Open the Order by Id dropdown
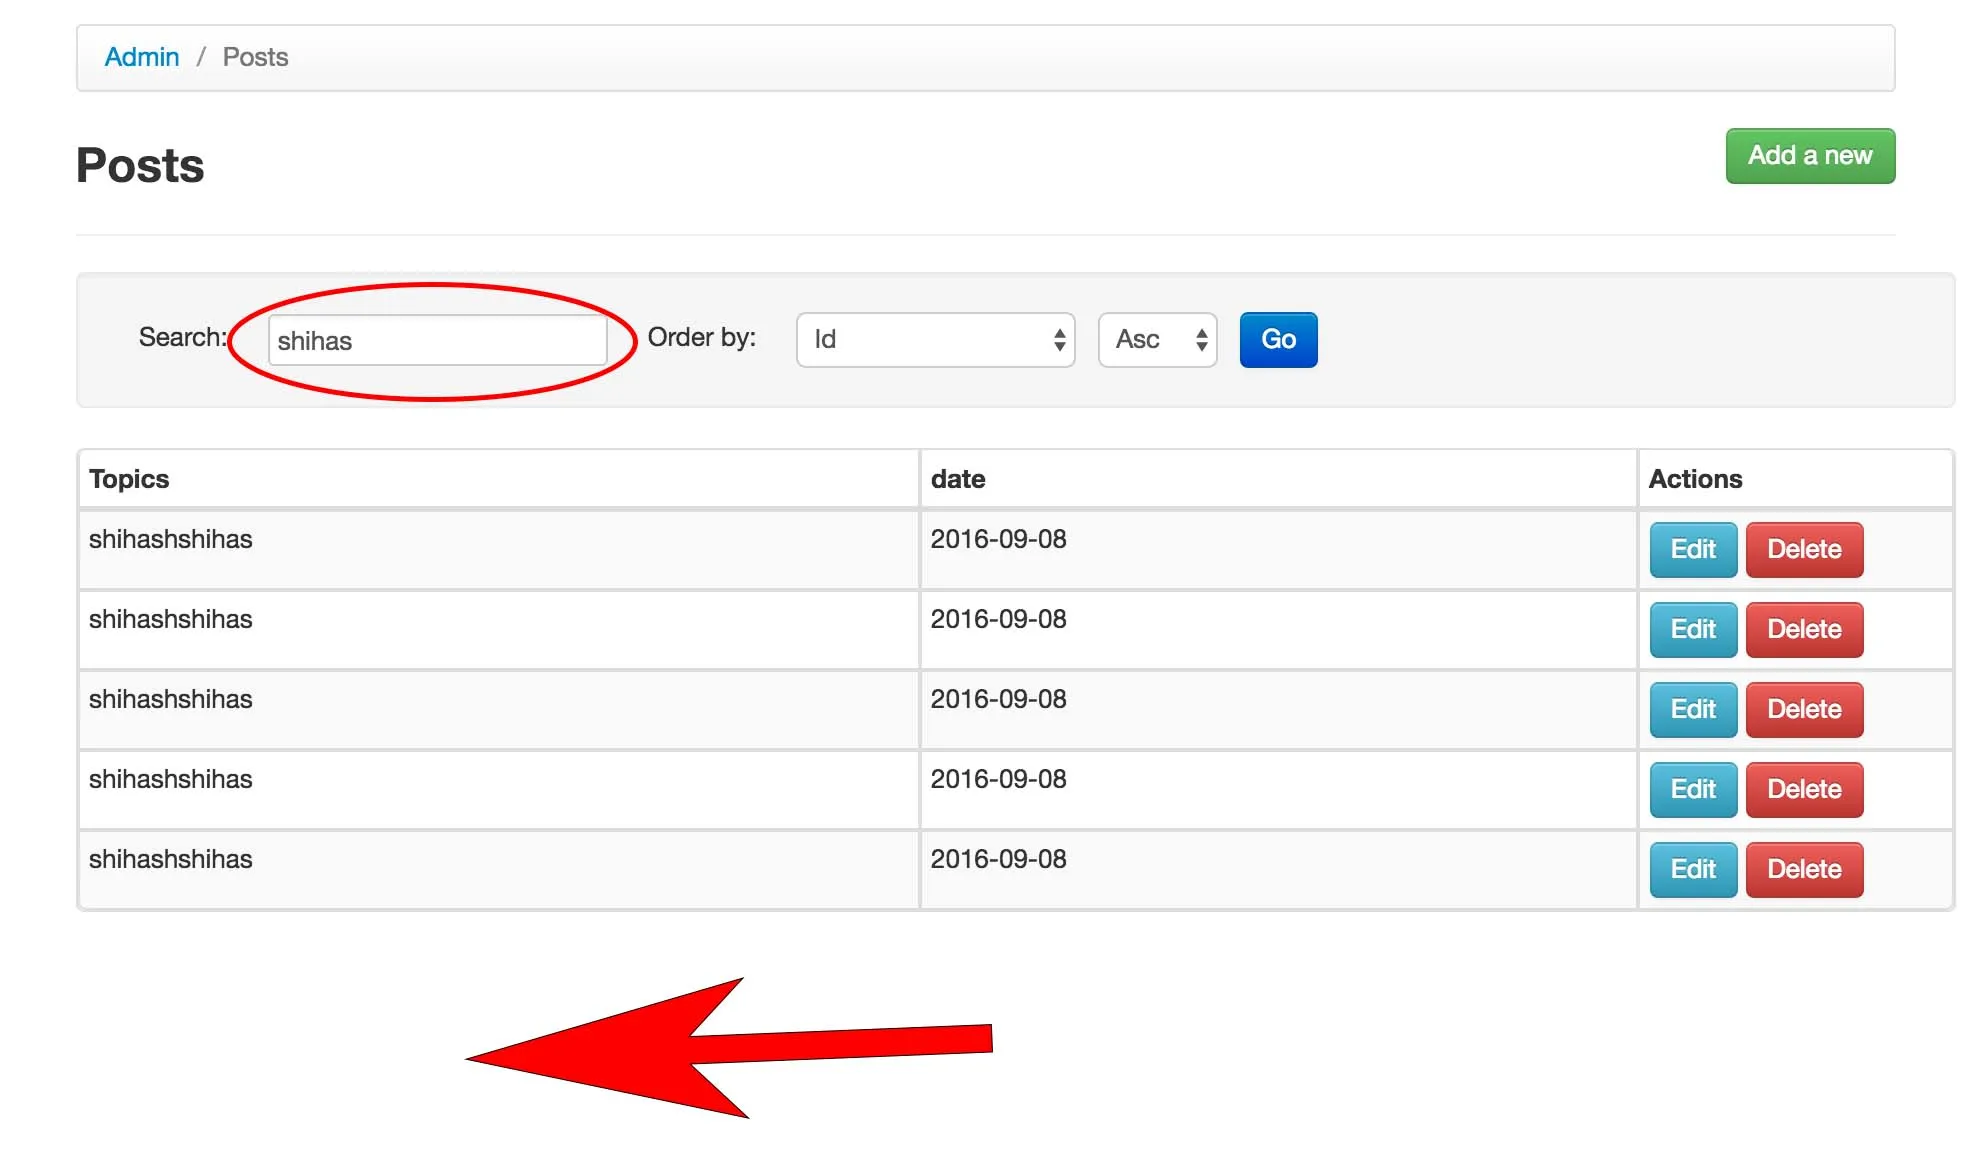Image resolution: width=1986 pixels, height=1158 pixels. click(x=935, y=340)
